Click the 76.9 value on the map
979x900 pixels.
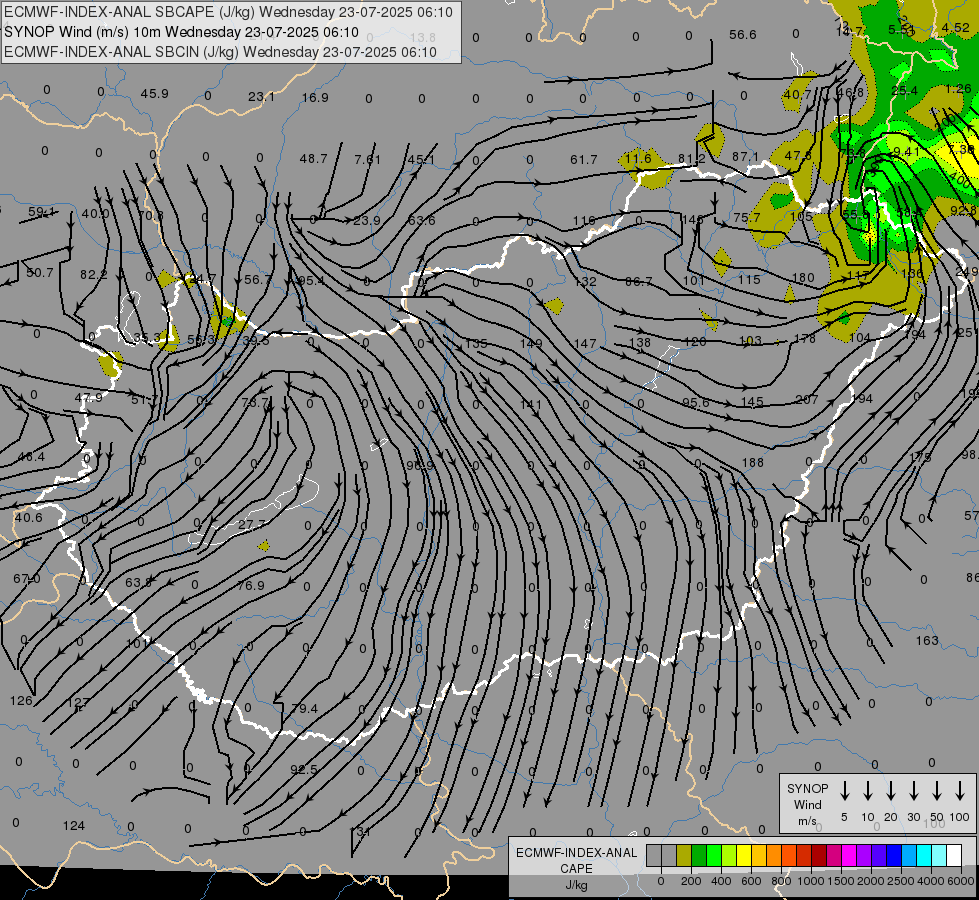[x=250, y=585]
